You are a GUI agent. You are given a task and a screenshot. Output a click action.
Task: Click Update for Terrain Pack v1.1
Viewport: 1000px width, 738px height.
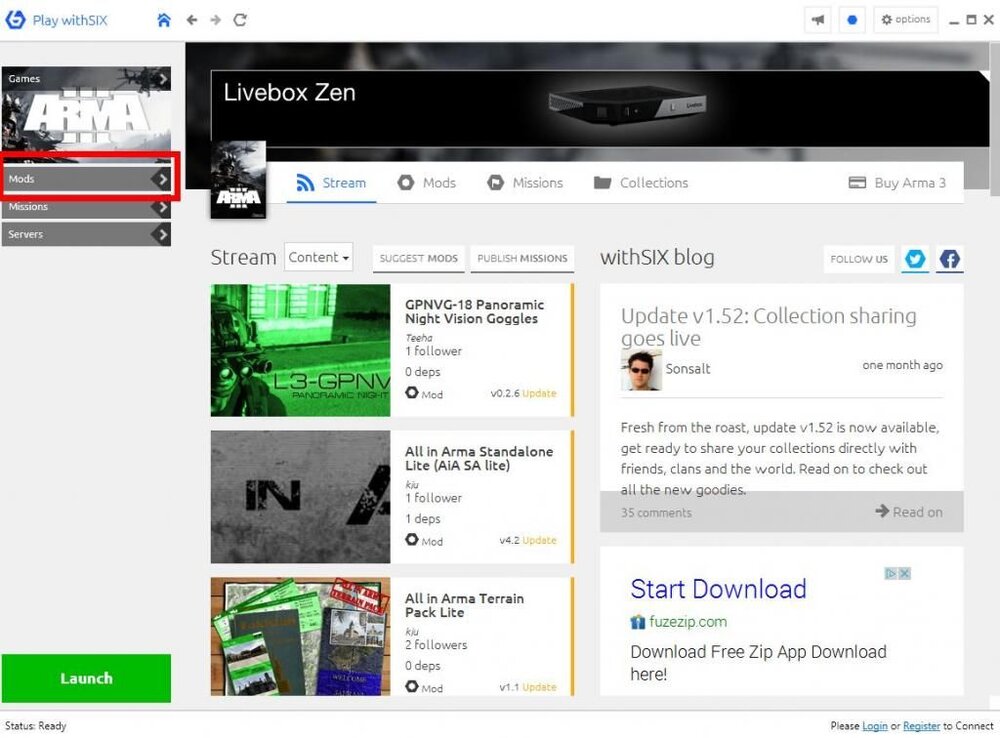(x=539, y=687)
